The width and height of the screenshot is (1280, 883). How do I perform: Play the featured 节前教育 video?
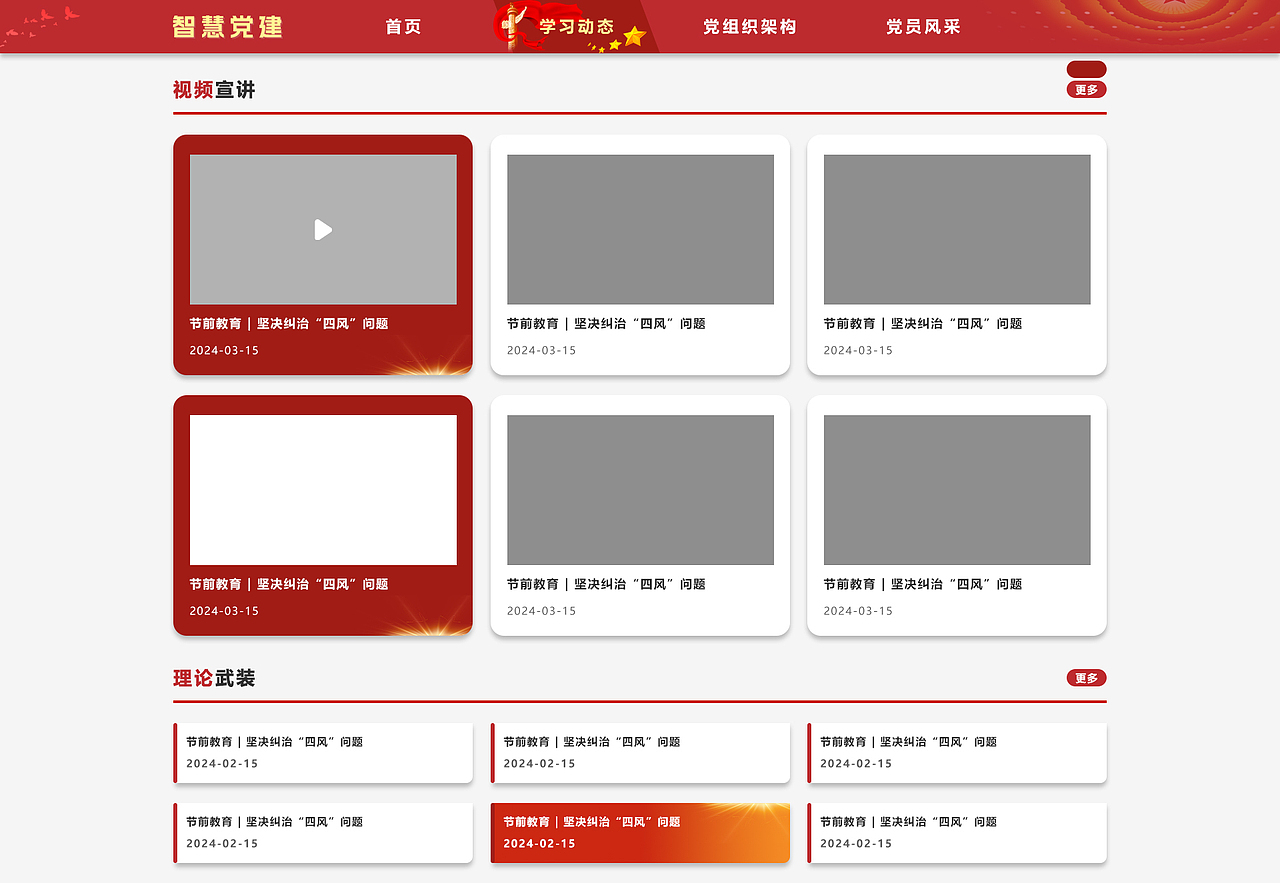322,230
